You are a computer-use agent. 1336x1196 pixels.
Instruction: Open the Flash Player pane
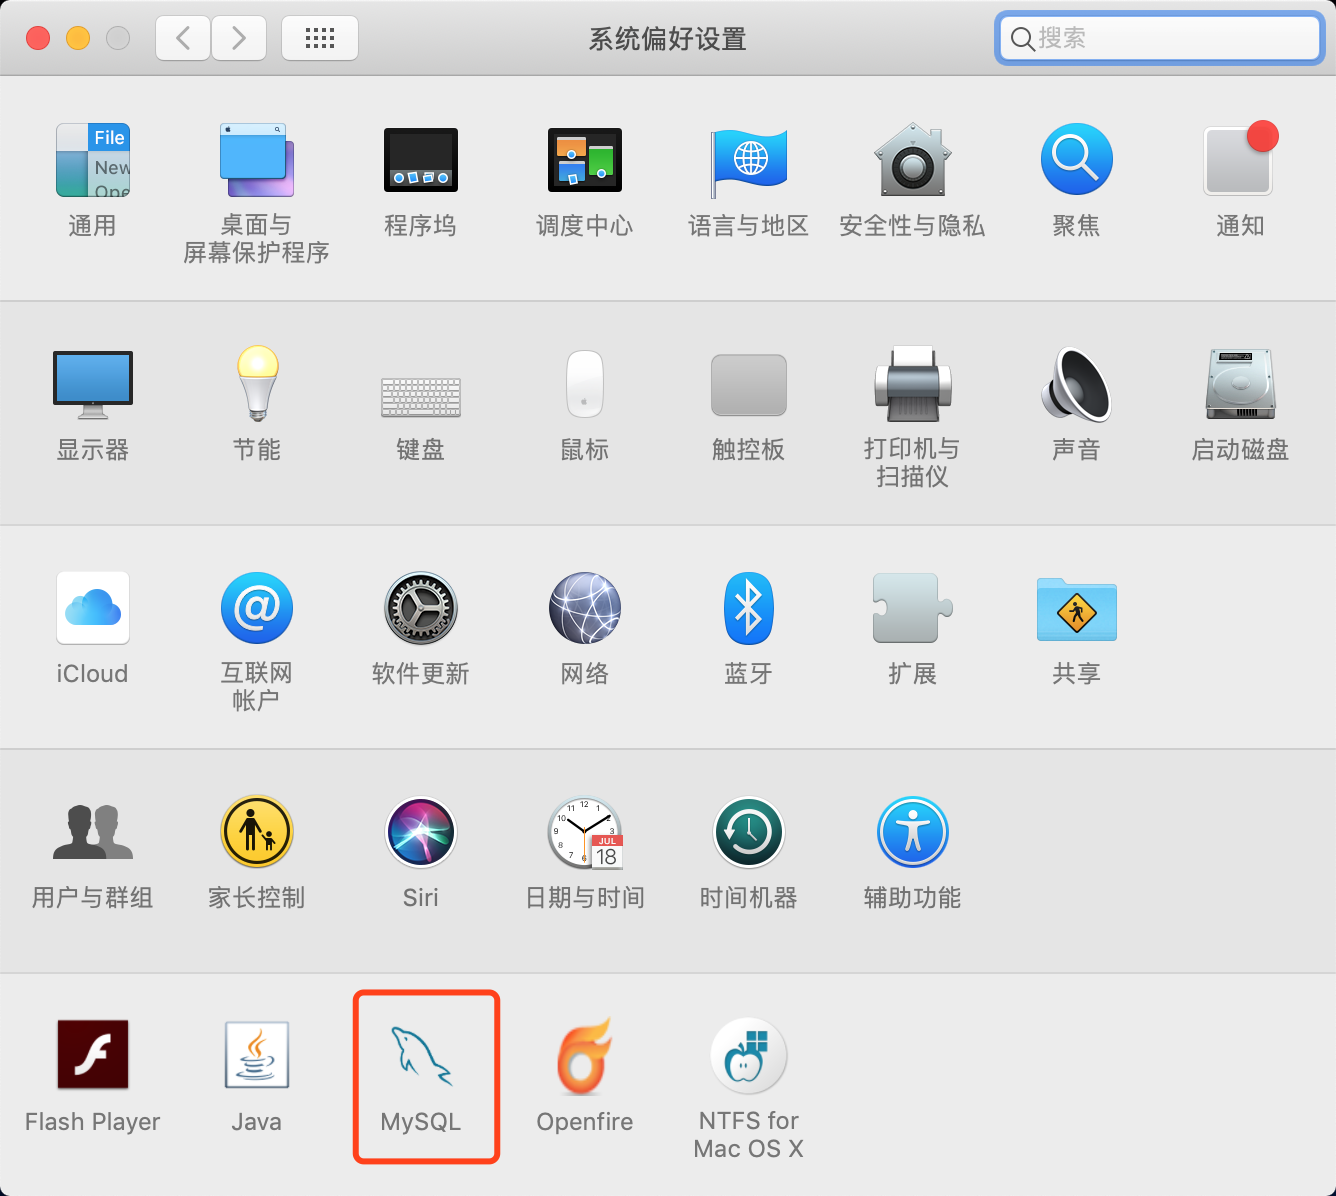(93, 1054)
